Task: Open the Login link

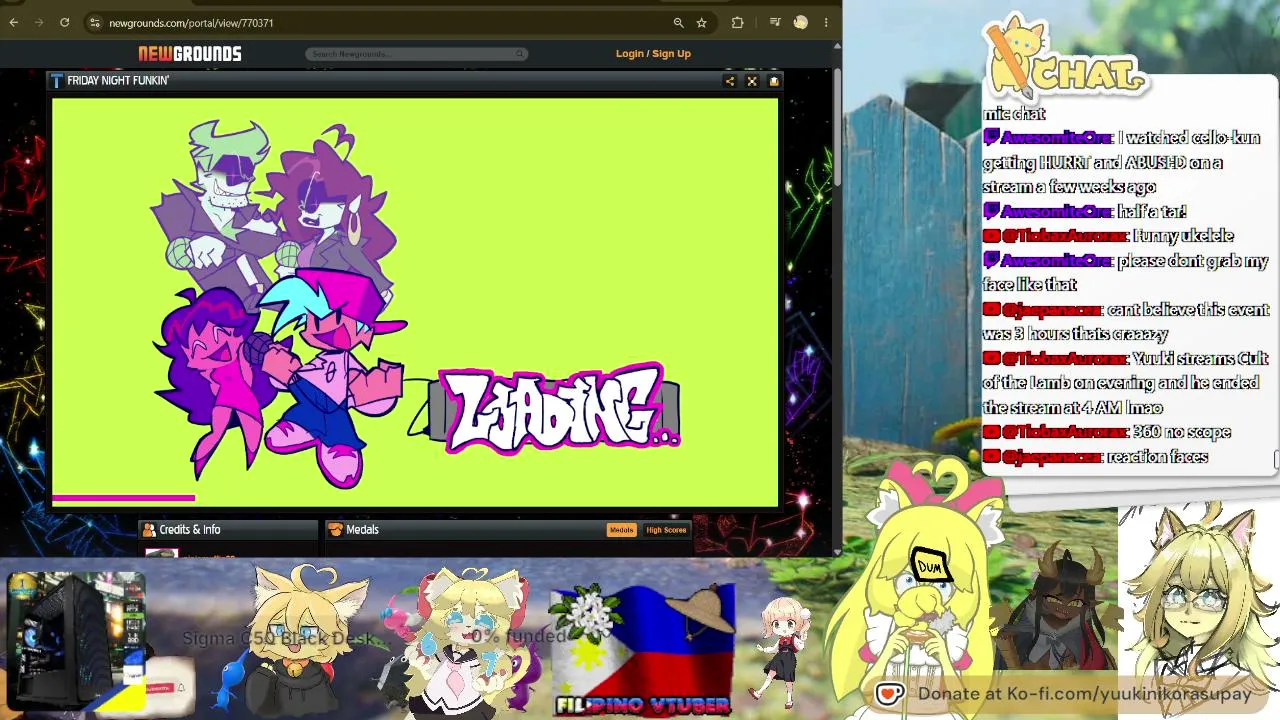Action: 629,54
